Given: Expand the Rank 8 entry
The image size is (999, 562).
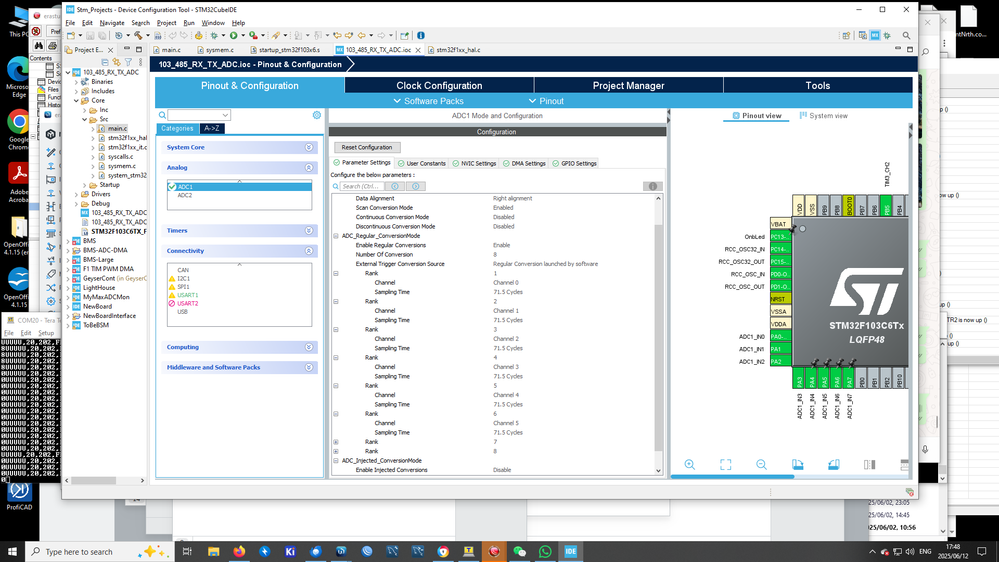Looking at the screenshot, I should pyautogui.click(x=336, y=451).
